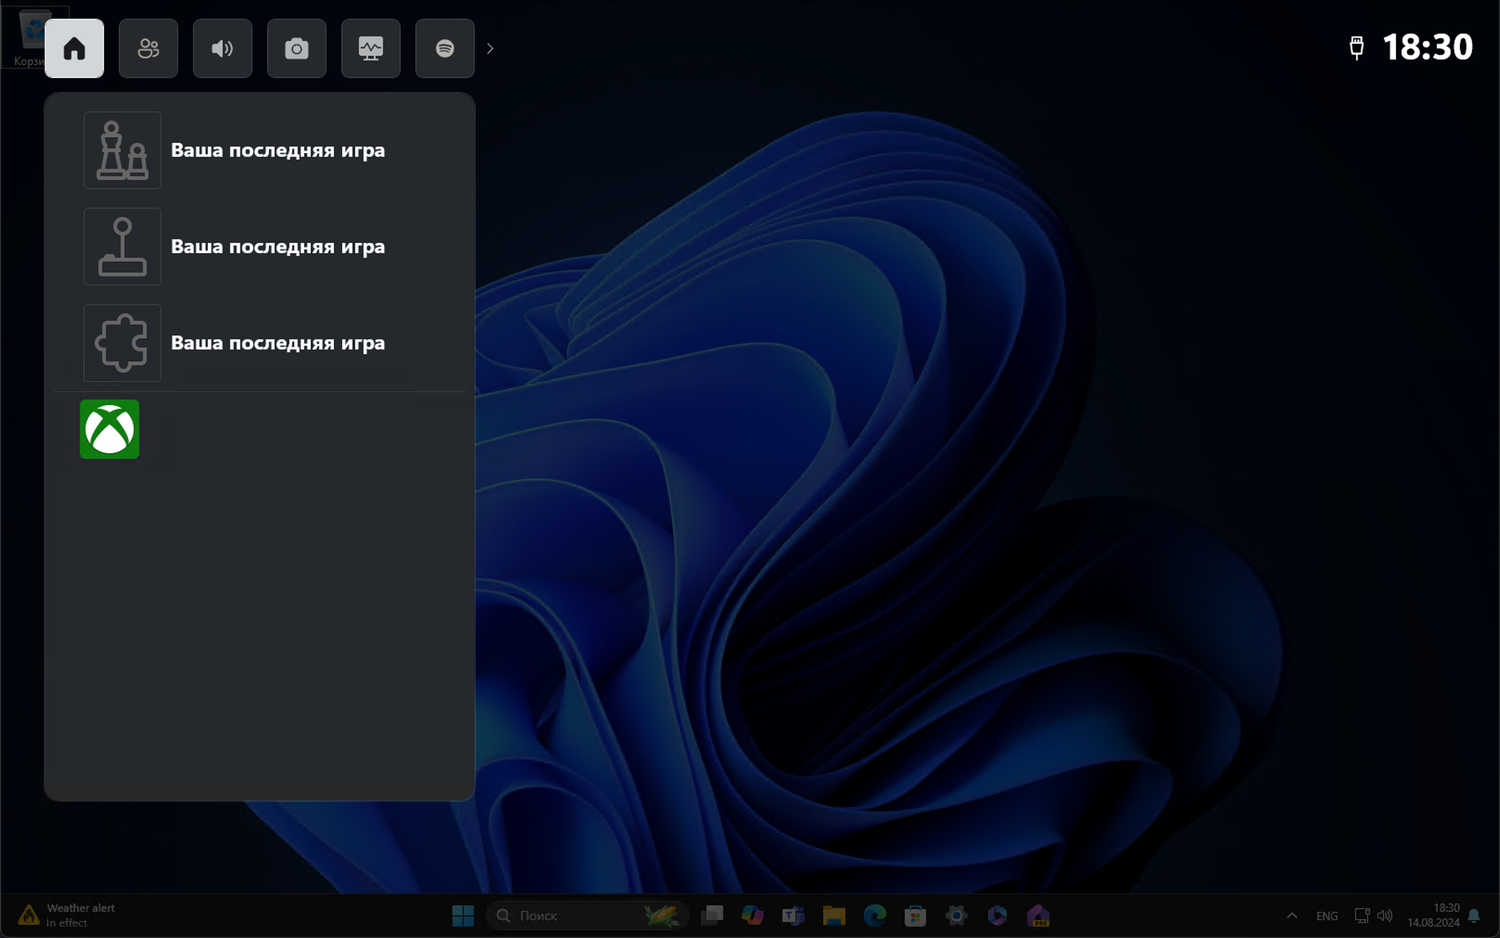Open volume control in system tray
Image resolution: width=1500 pixels, height=938 pixels.
coord(1385,915)
